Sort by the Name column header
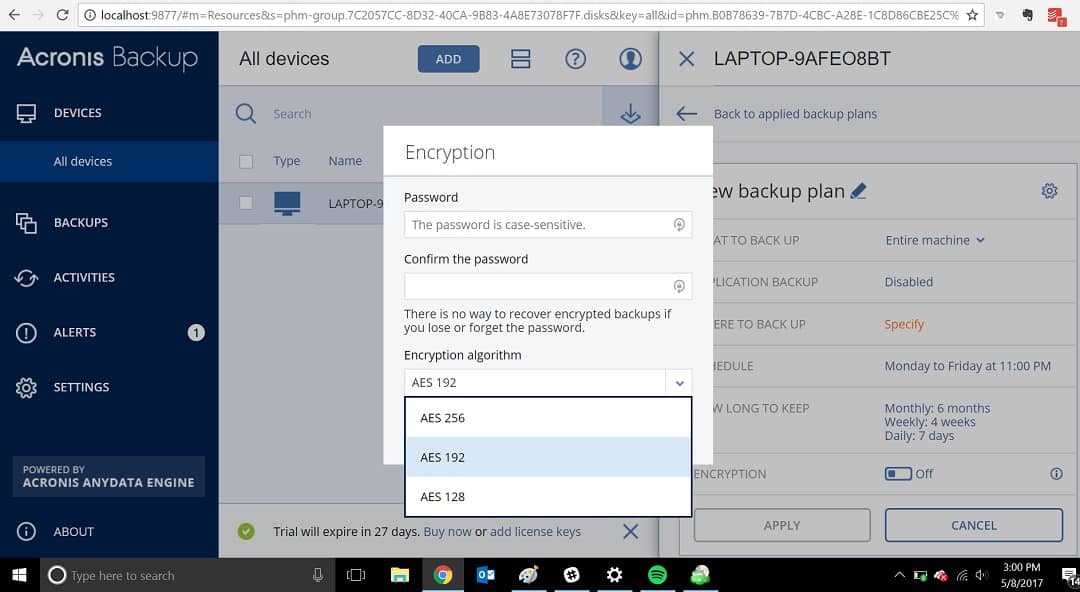Viewport: 1080px width, 592px height. pyautogui.click(x=345, y=161)
